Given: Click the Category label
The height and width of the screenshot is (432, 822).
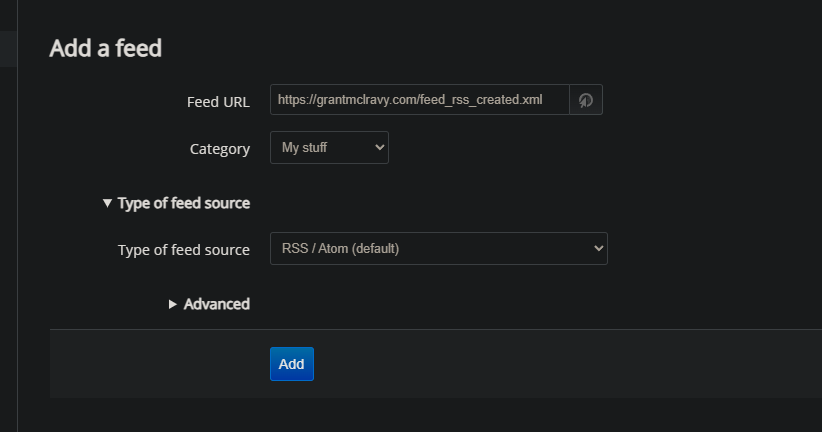Looking at the screenshot, I should 219,149.
